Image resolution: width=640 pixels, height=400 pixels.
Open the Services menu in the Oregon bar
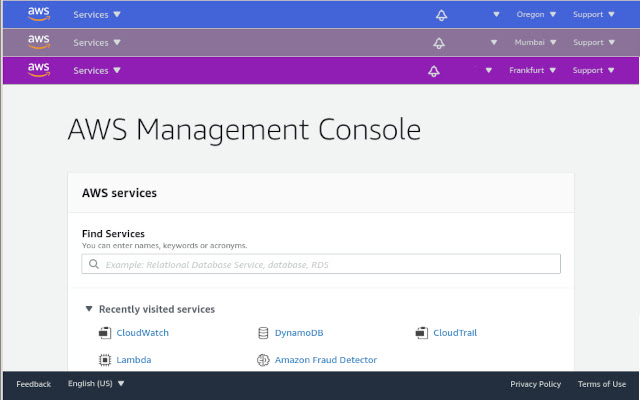(97, 15)
